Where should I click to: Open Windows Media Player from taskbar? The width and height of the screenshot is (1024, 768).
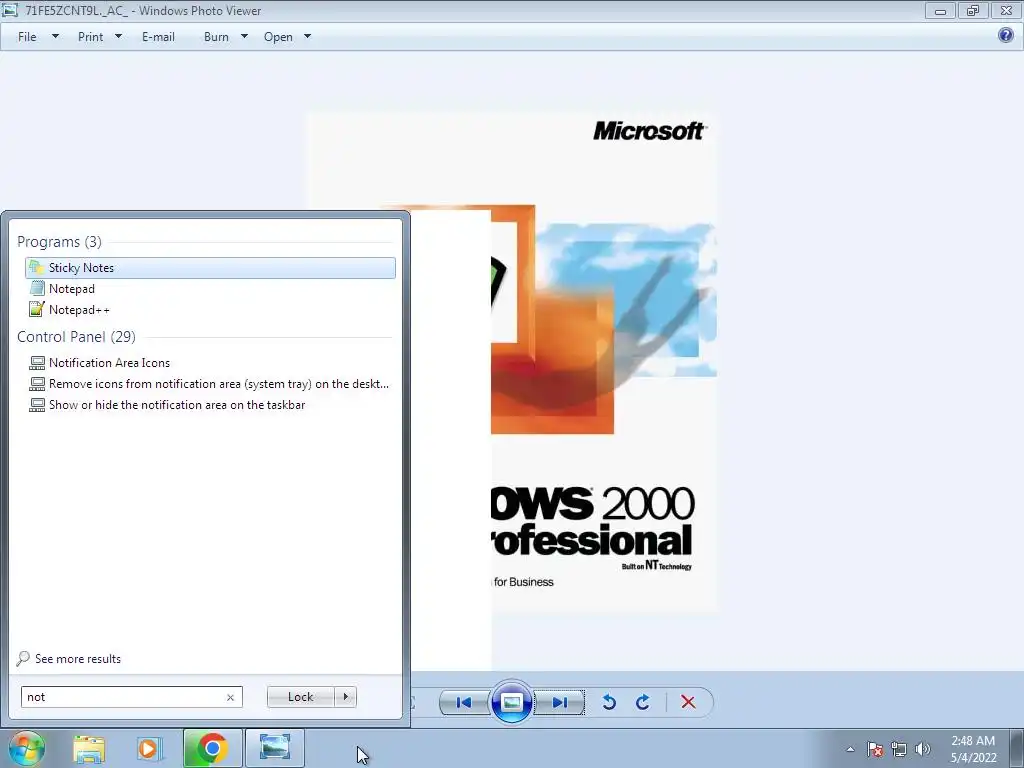pyautogui.click(x=149, y=749)
